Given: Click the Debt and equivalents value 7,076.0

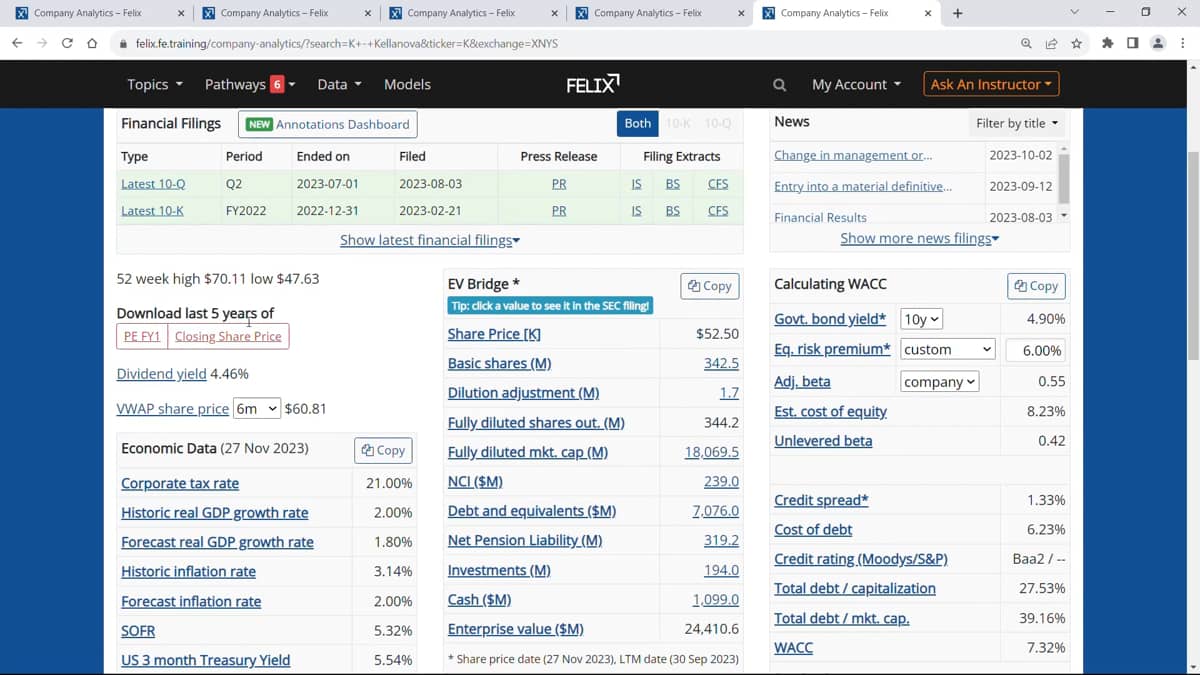Looking at the screenshot, I should [x=715, y=511].
